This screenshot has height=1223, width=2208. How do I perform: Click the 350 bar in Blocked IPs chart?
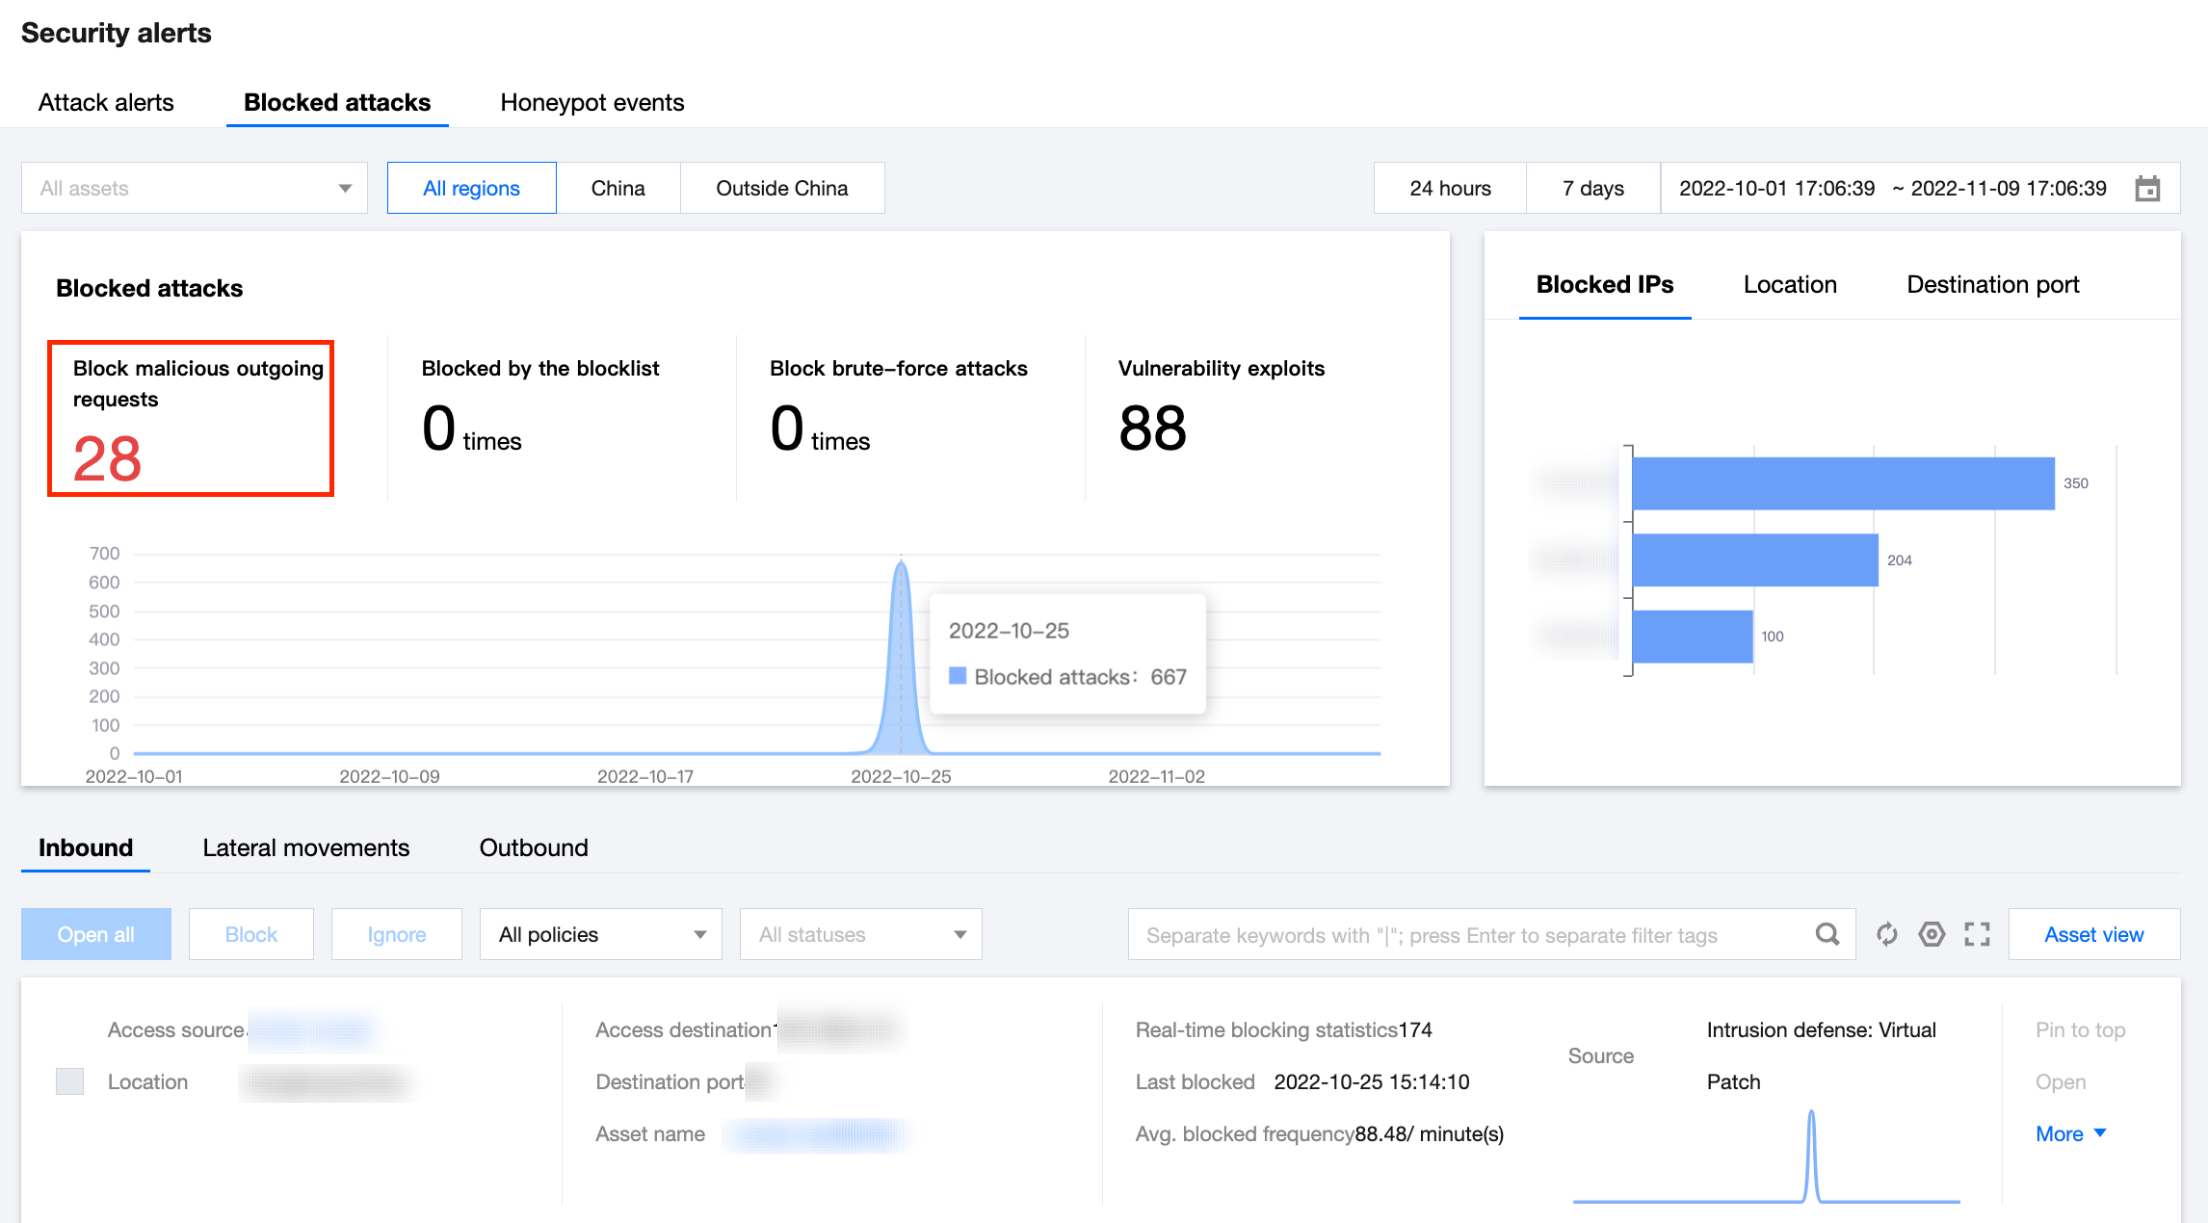click(x=1842, y=483)
